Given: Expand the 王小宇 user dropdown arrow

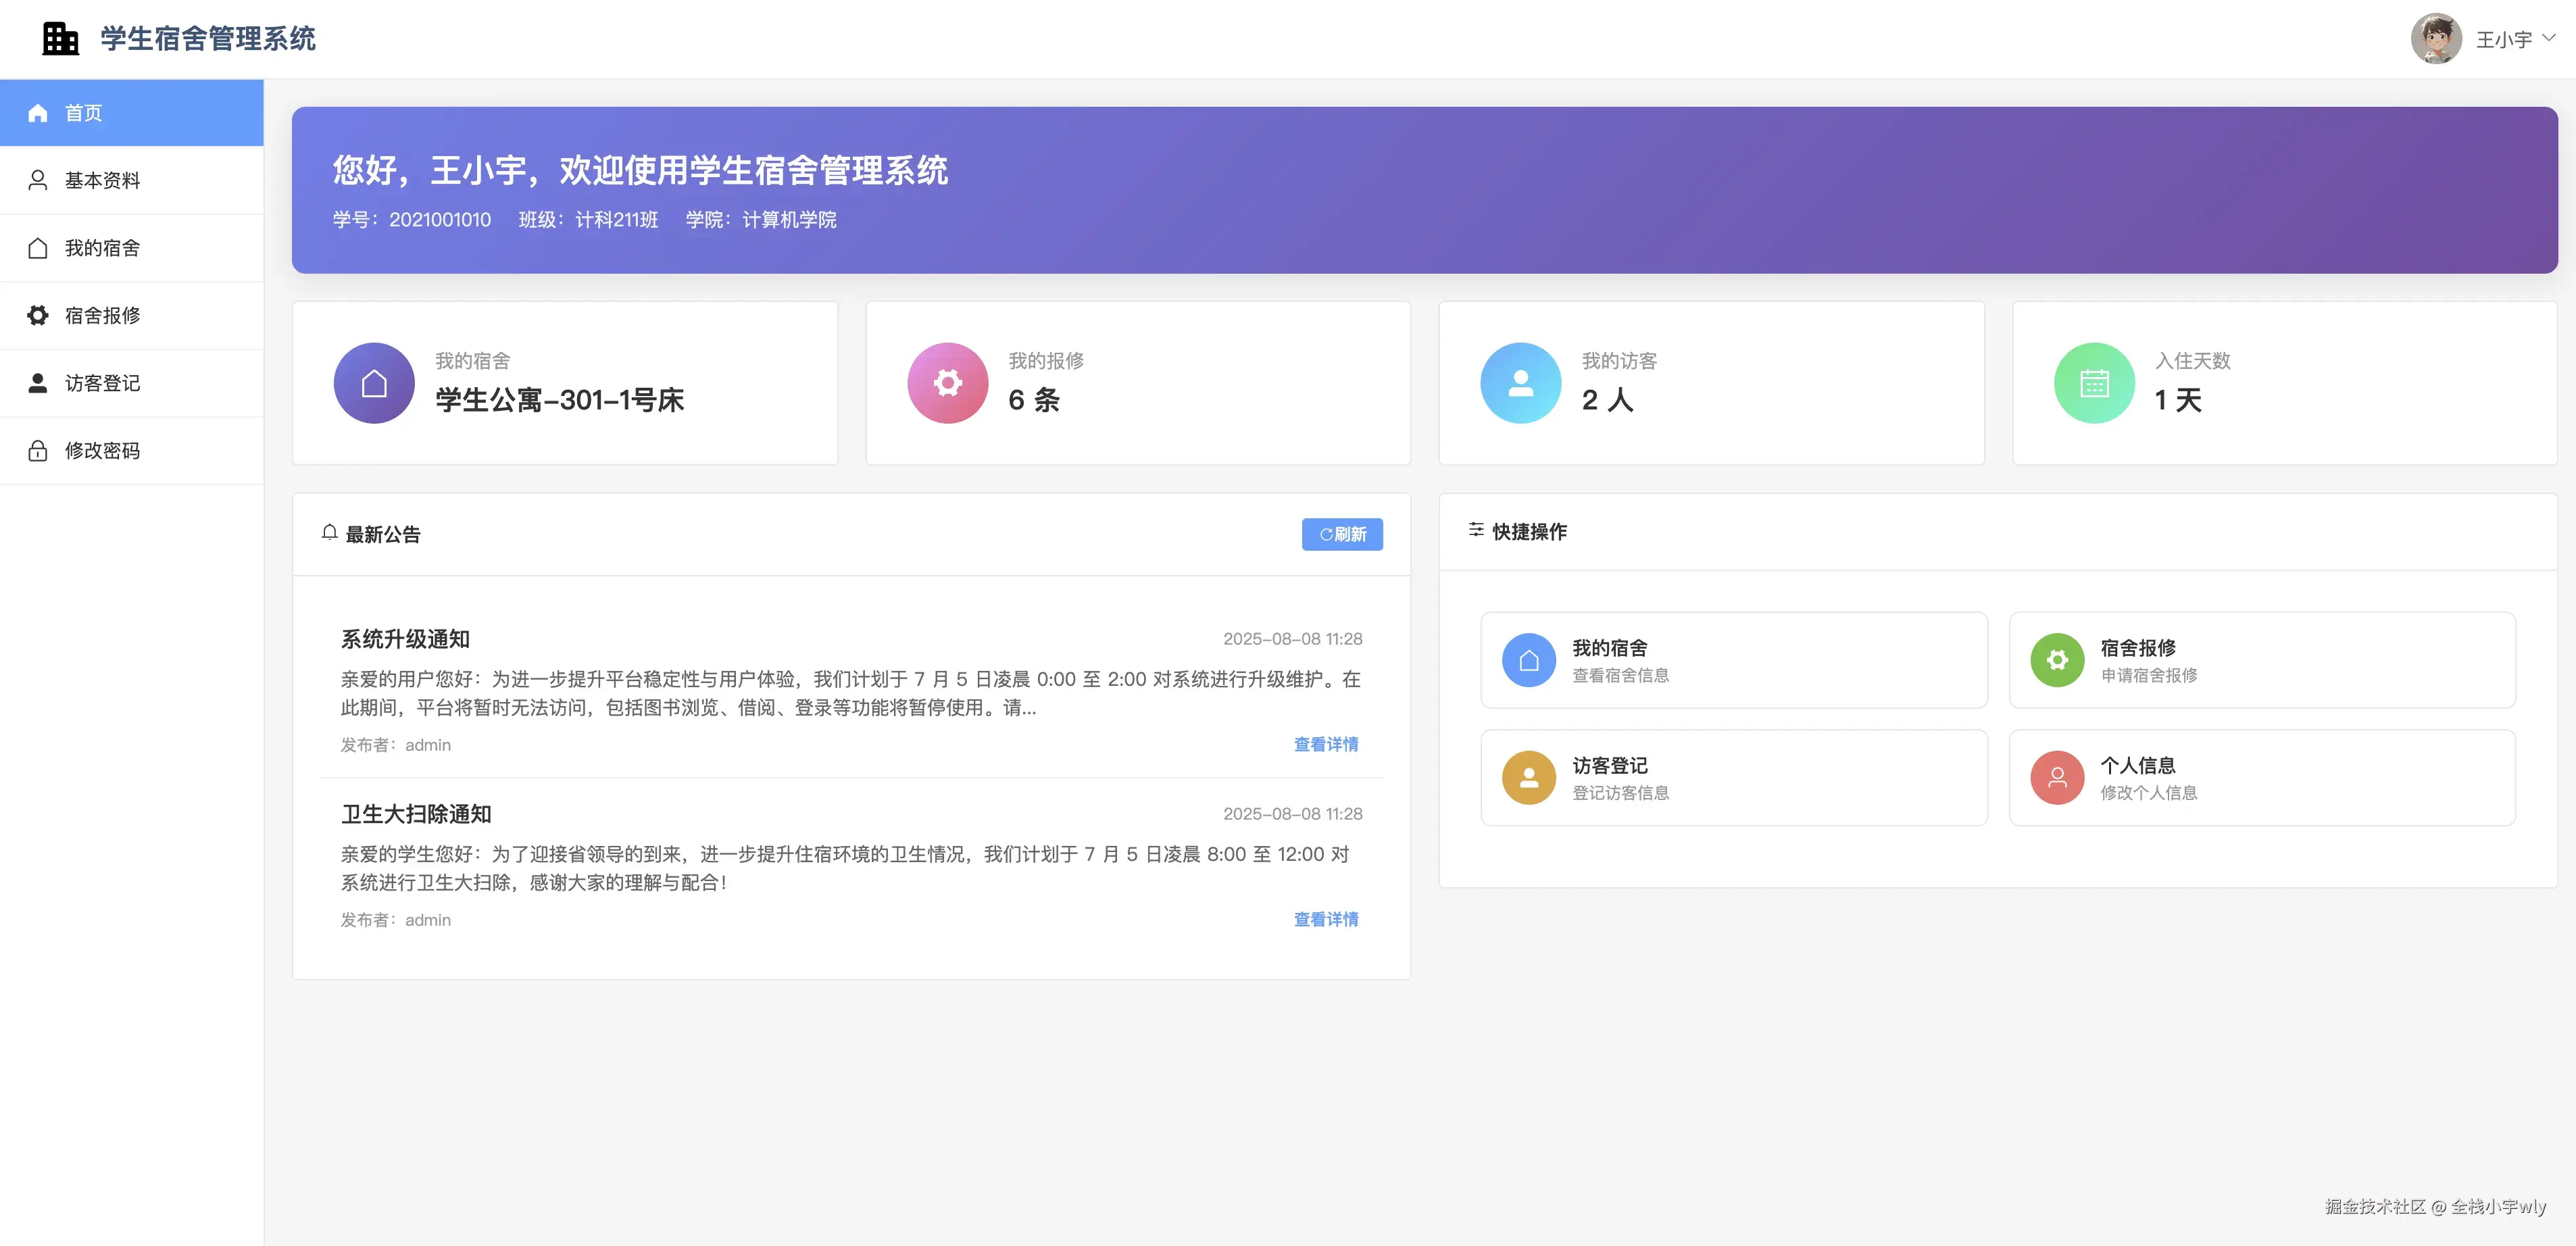Looking at the screenshot, I should coord(2549,38).
